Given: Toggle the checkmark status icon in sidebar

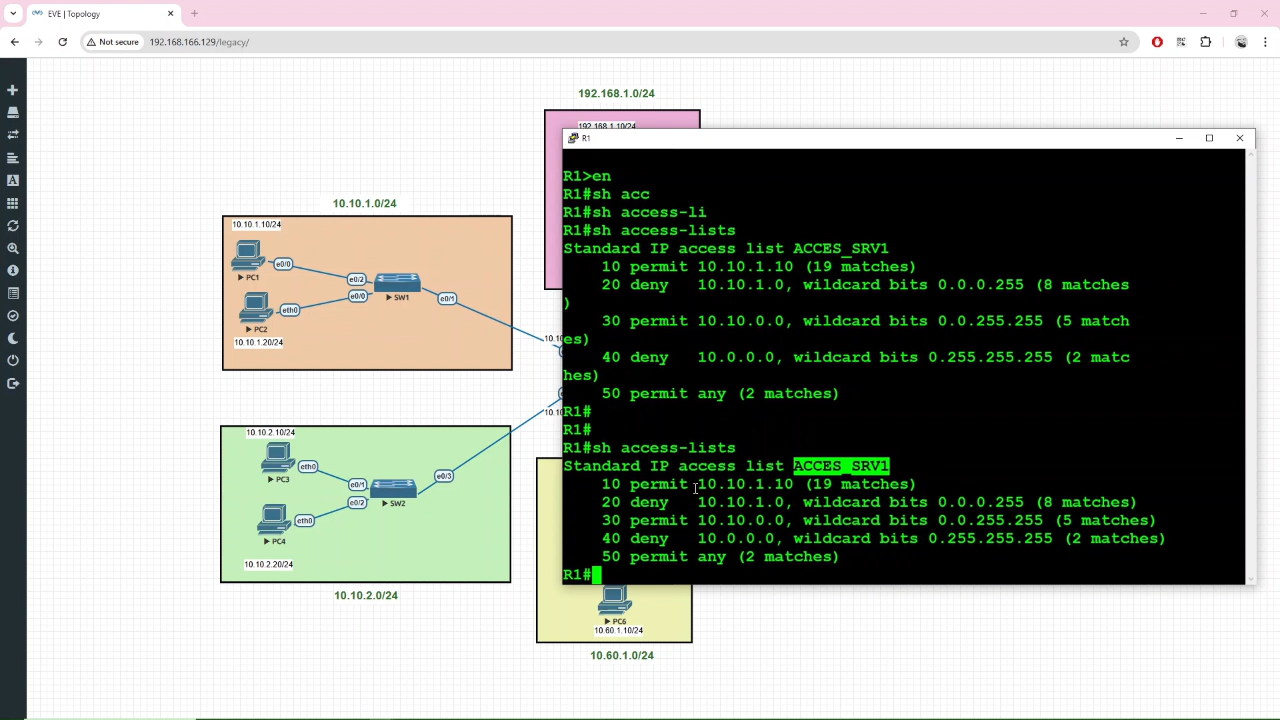Looking at the screenshot, I should (13, 313).
